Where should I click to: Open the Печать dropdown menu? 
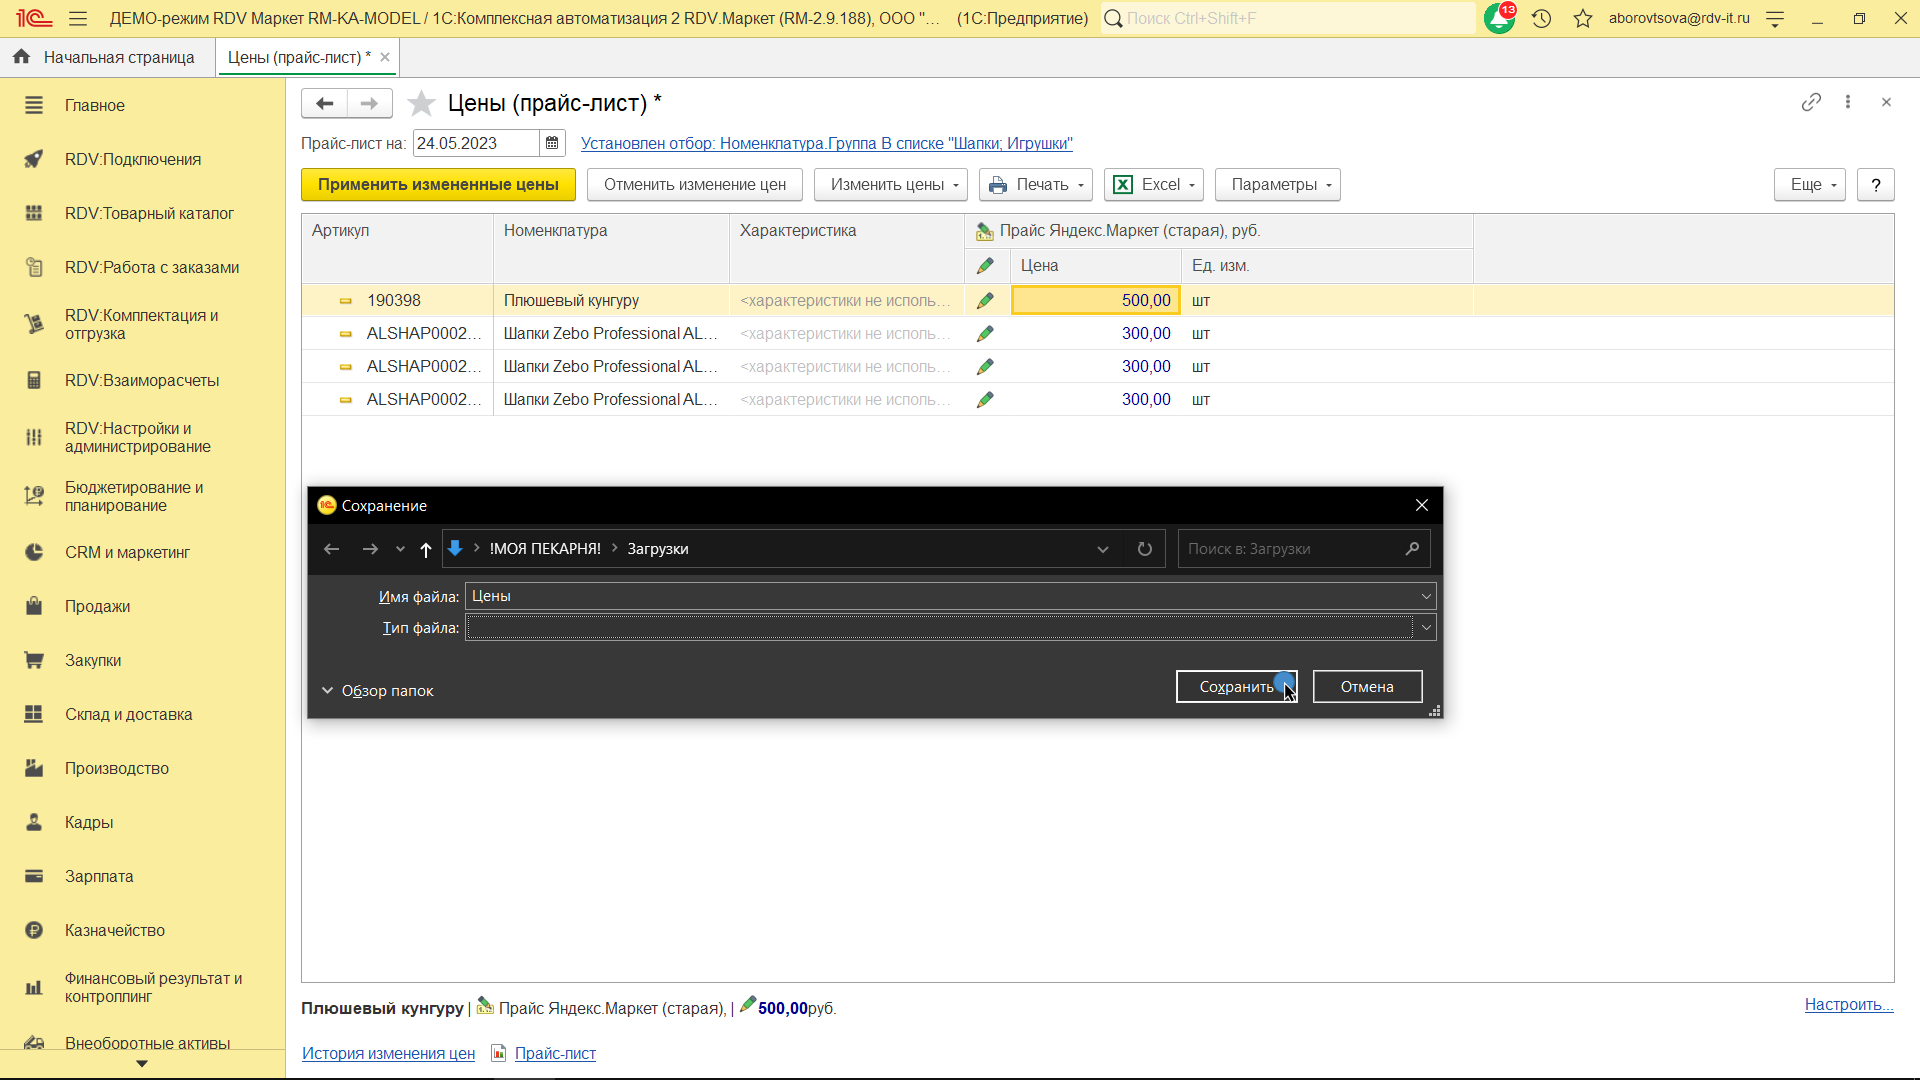[x=1035, y=185]
